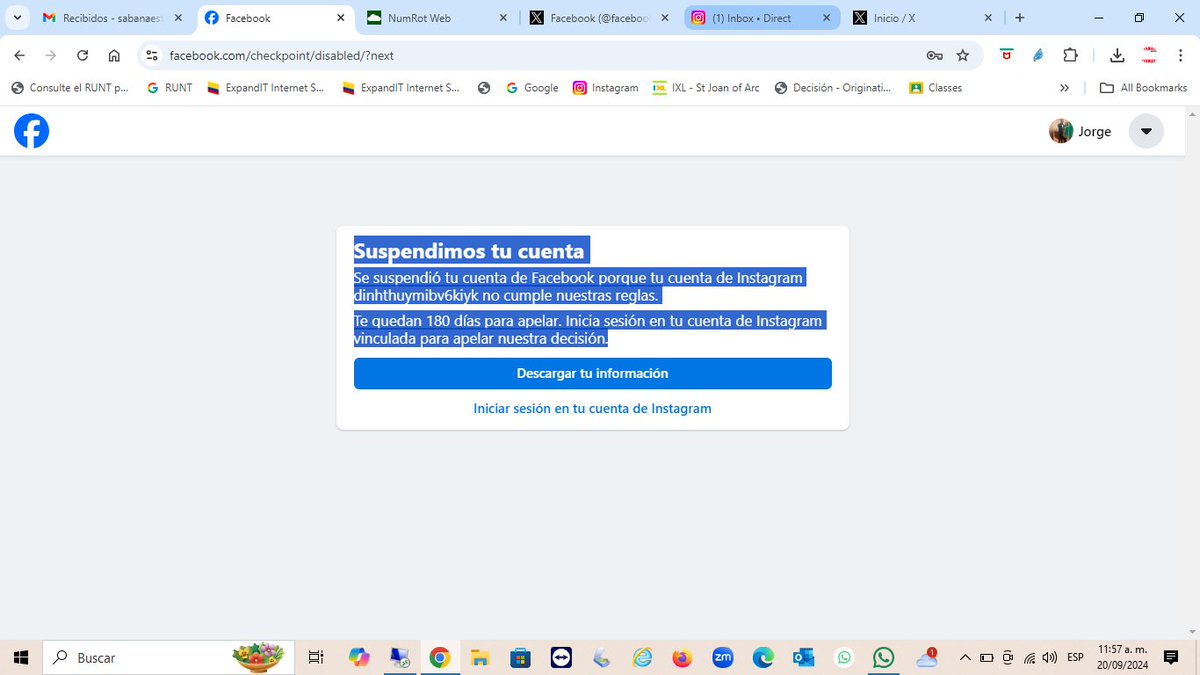Open the notification center icon
This screenshot has width=1200, height=675.
pos(1171,657)
